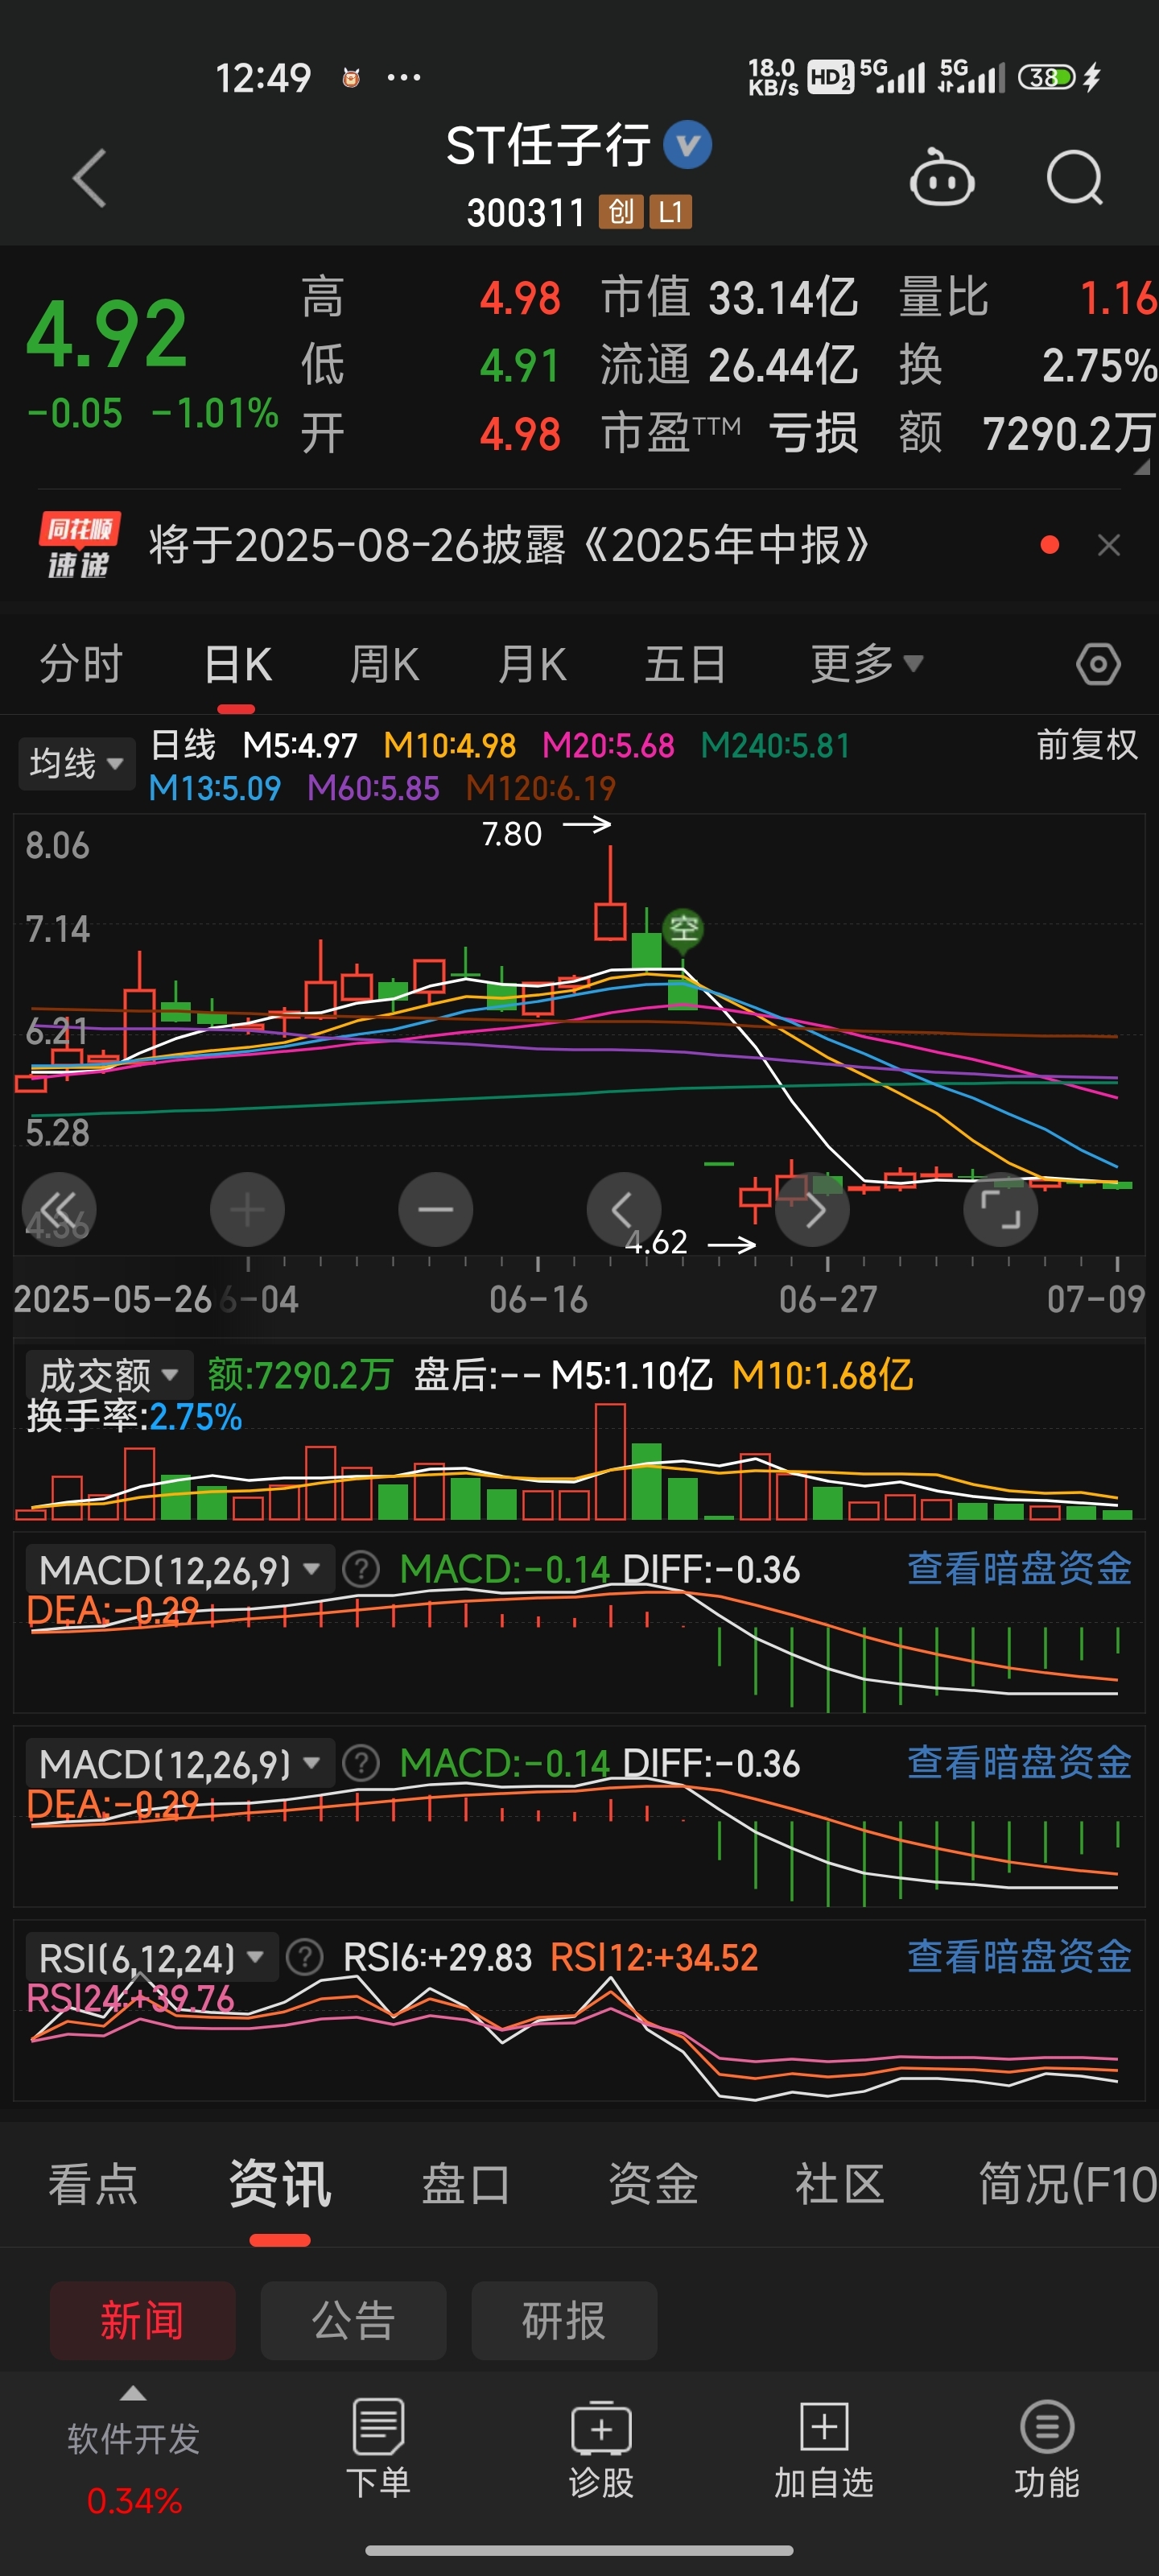
Task: Open help for RSI indicator
Action: click(304, 1957)
